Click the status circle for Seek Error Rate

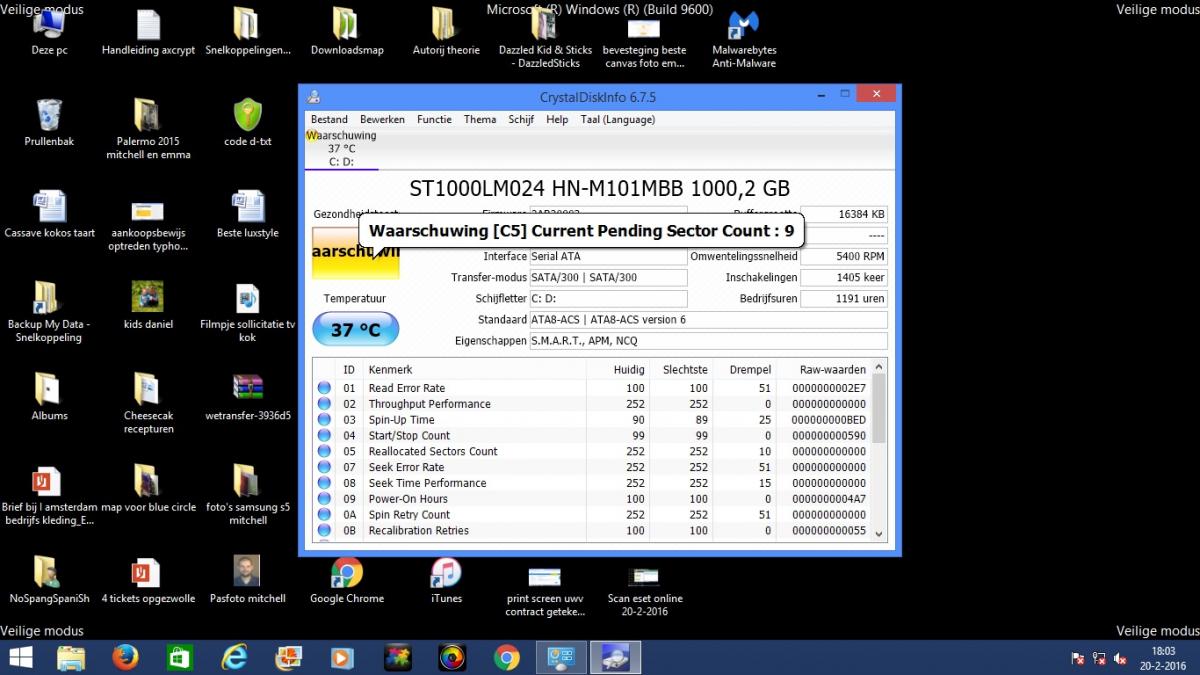[324, 467]
